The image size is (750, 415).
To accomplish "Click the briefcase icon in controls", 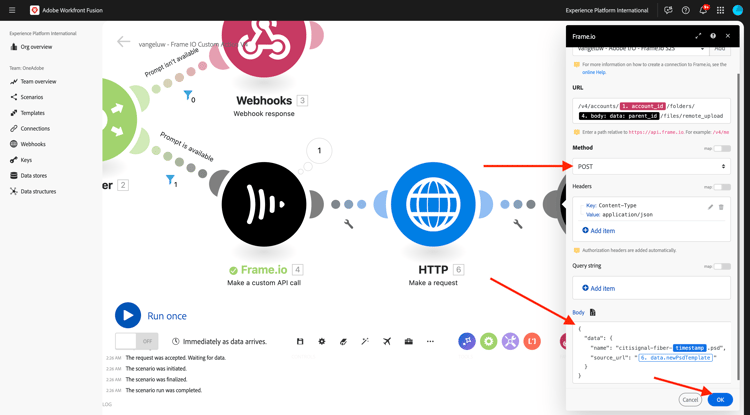I will tap(408, 341).
